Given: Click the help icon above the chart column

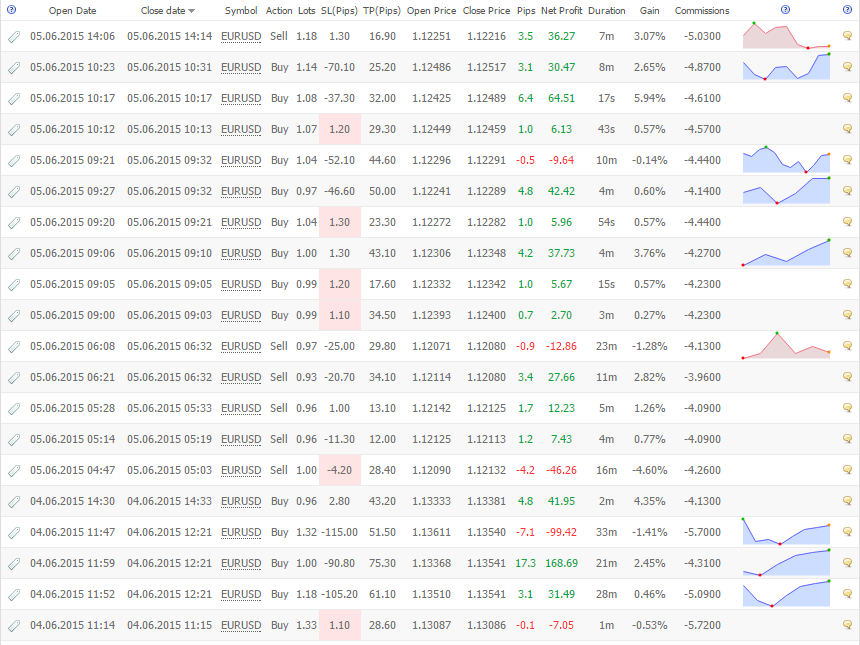Looking at the screenshot, I should tap(785, 10).
